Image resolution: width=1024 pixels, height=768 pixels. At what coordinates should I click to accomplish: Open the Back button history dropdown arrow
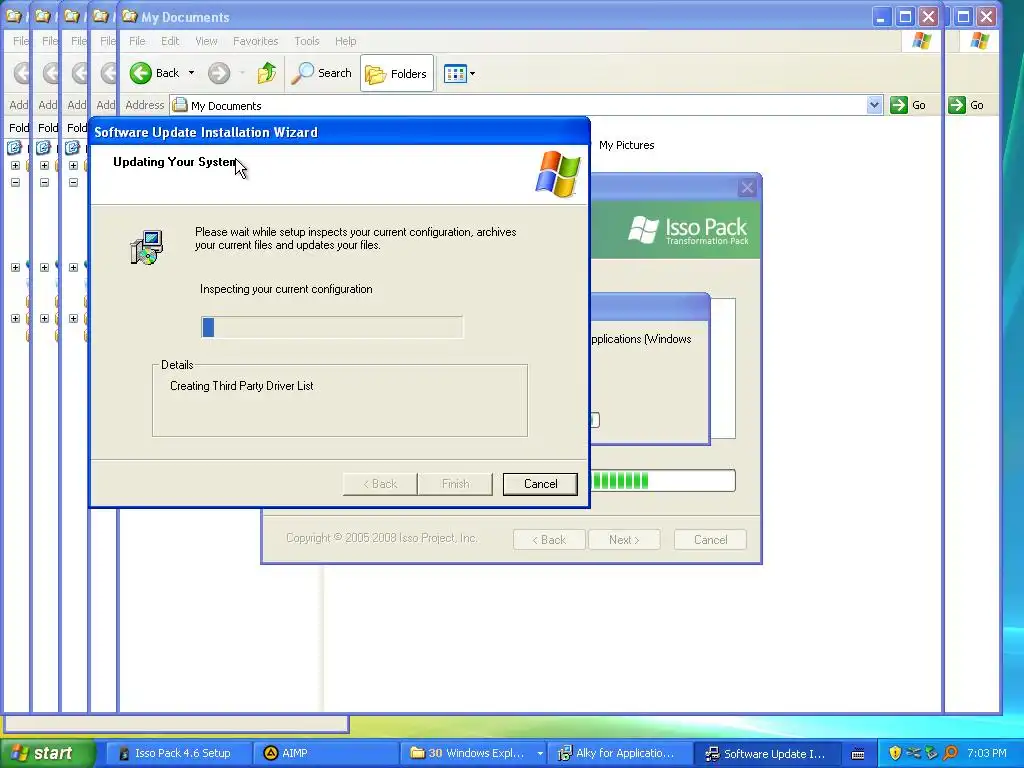191,73
